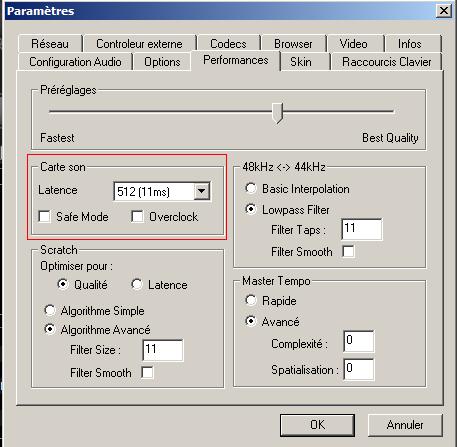Choose Algorithme Simple radio button
This screenshot has height=447, width=457.
point(50,311)
